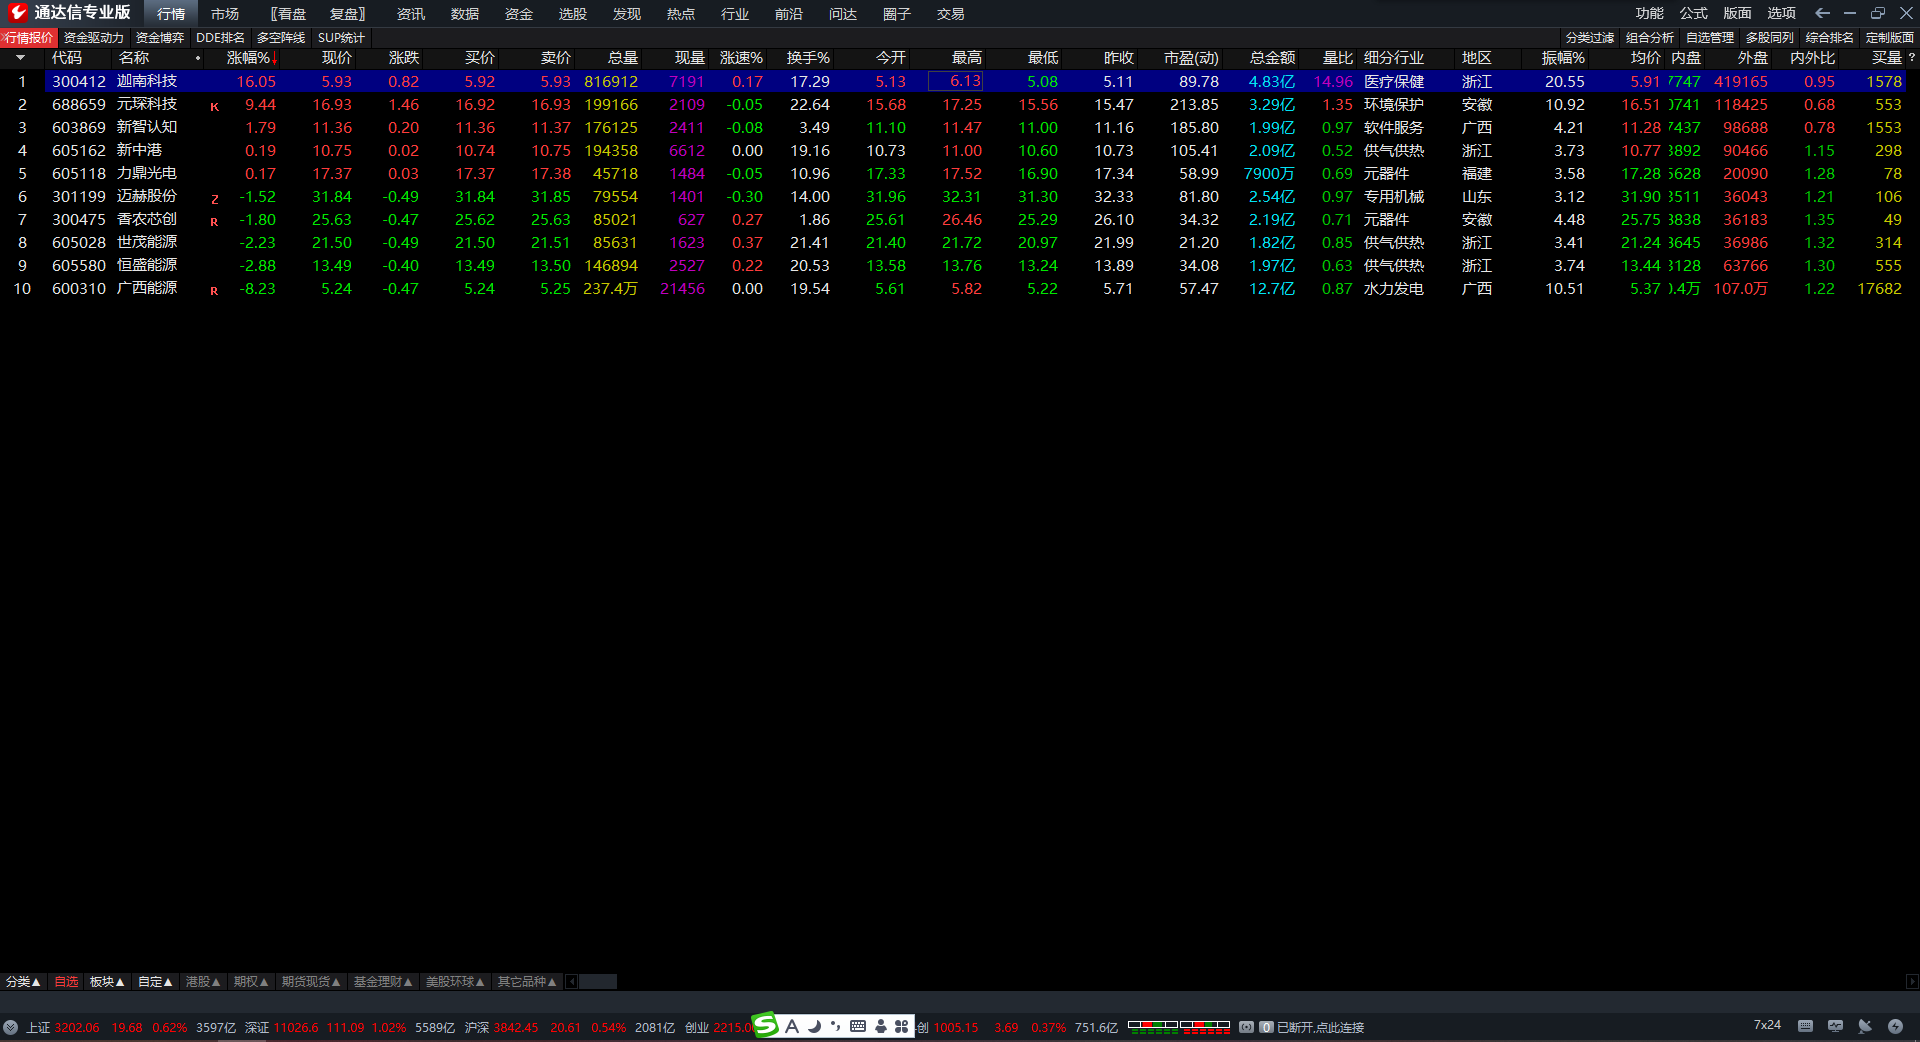This screenshot has height=1042, width=1920.
Task: Click the dot marker in the 名称 header
Action: (x=198, y=58)
